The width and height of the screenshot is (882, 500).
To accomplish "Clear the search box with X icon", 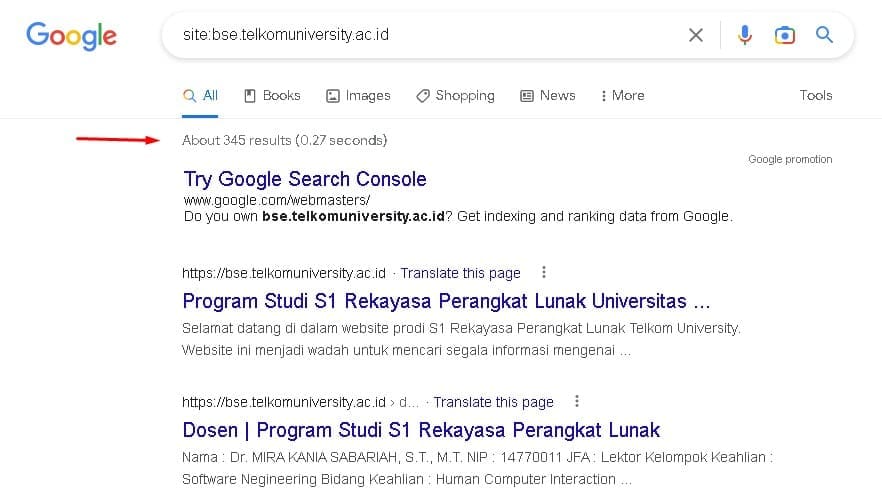I will pos(696,35).
